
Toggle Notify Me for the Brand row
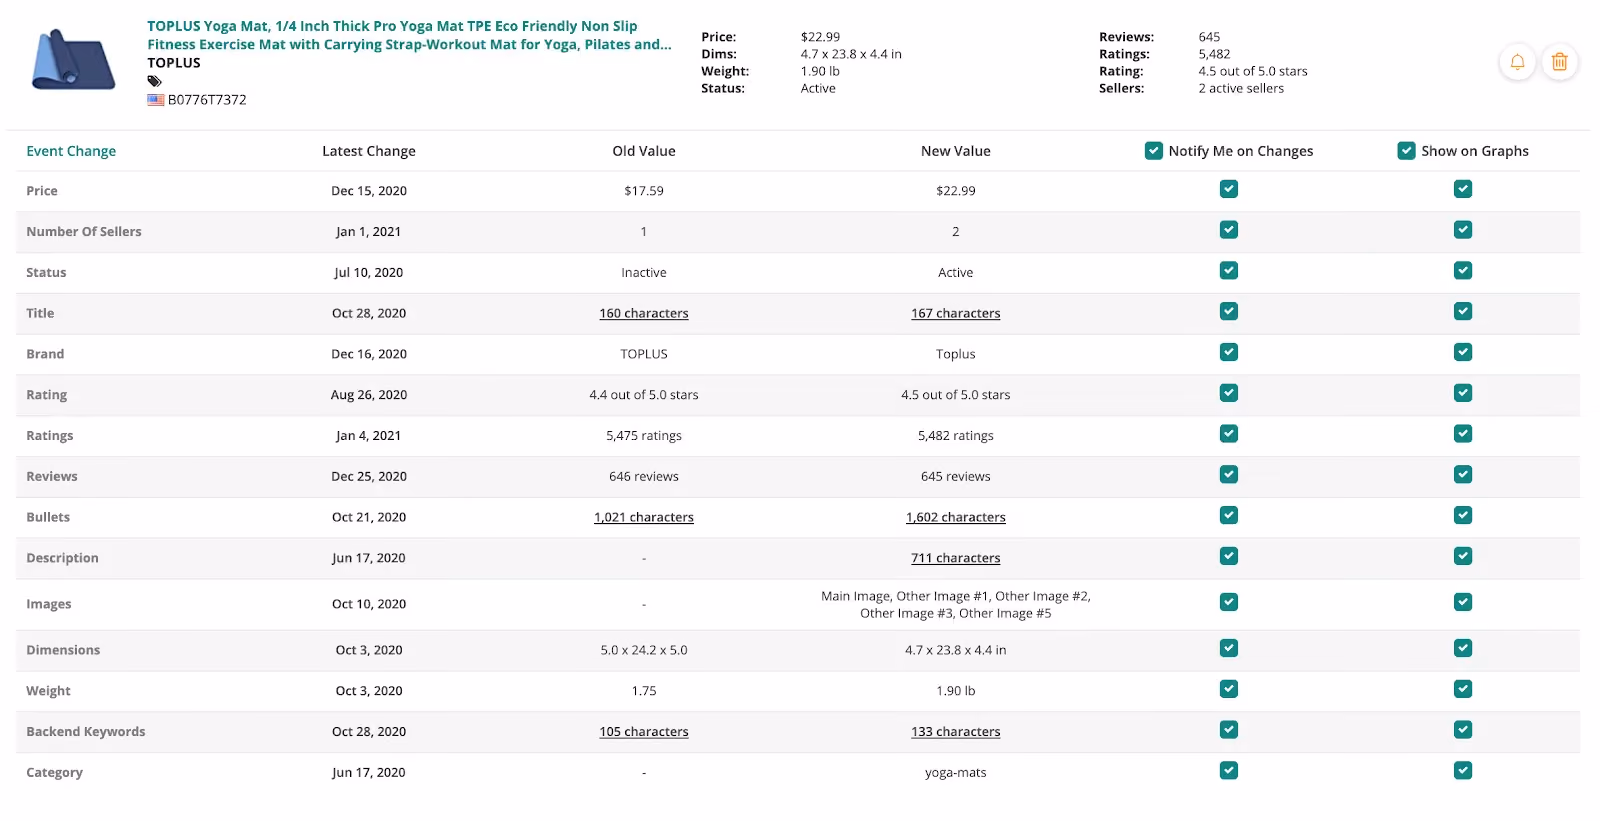coord(1229,352)
